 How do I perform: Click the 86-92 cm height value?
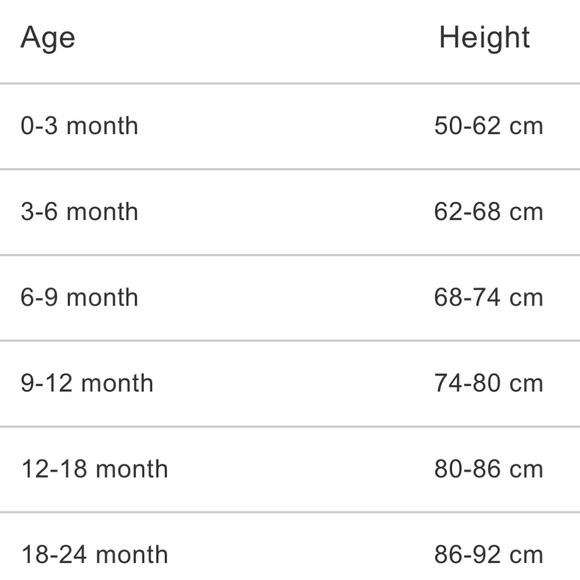point(489,554)
